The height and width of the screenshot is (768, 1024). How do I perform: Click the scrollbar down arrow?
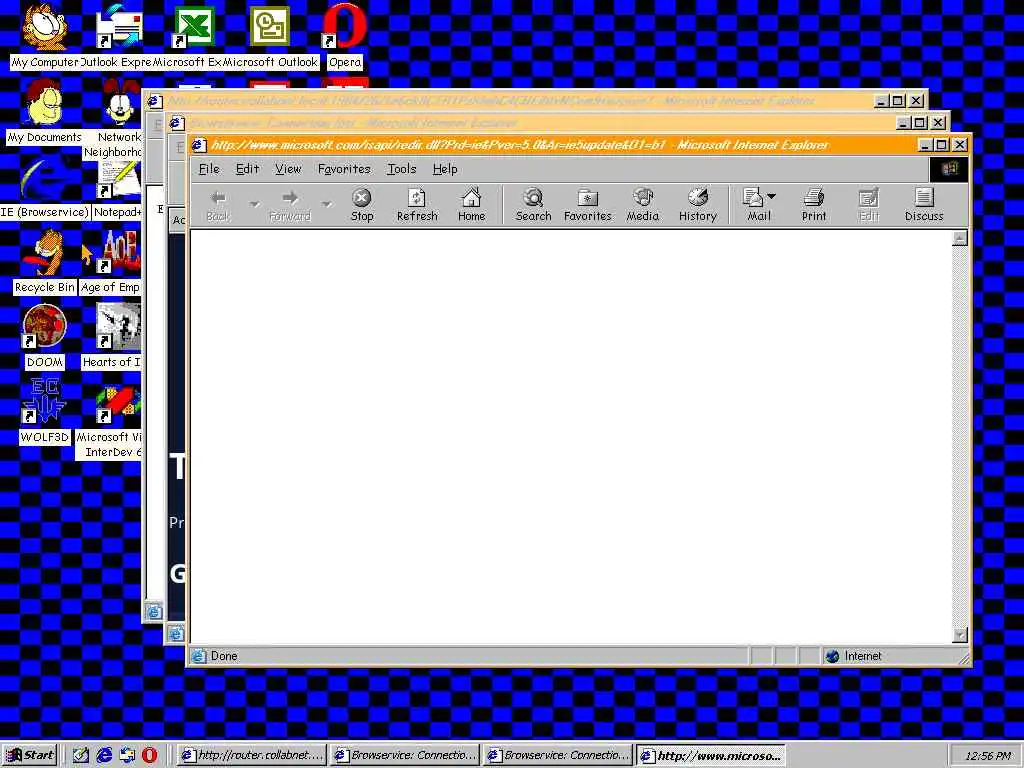959,635
